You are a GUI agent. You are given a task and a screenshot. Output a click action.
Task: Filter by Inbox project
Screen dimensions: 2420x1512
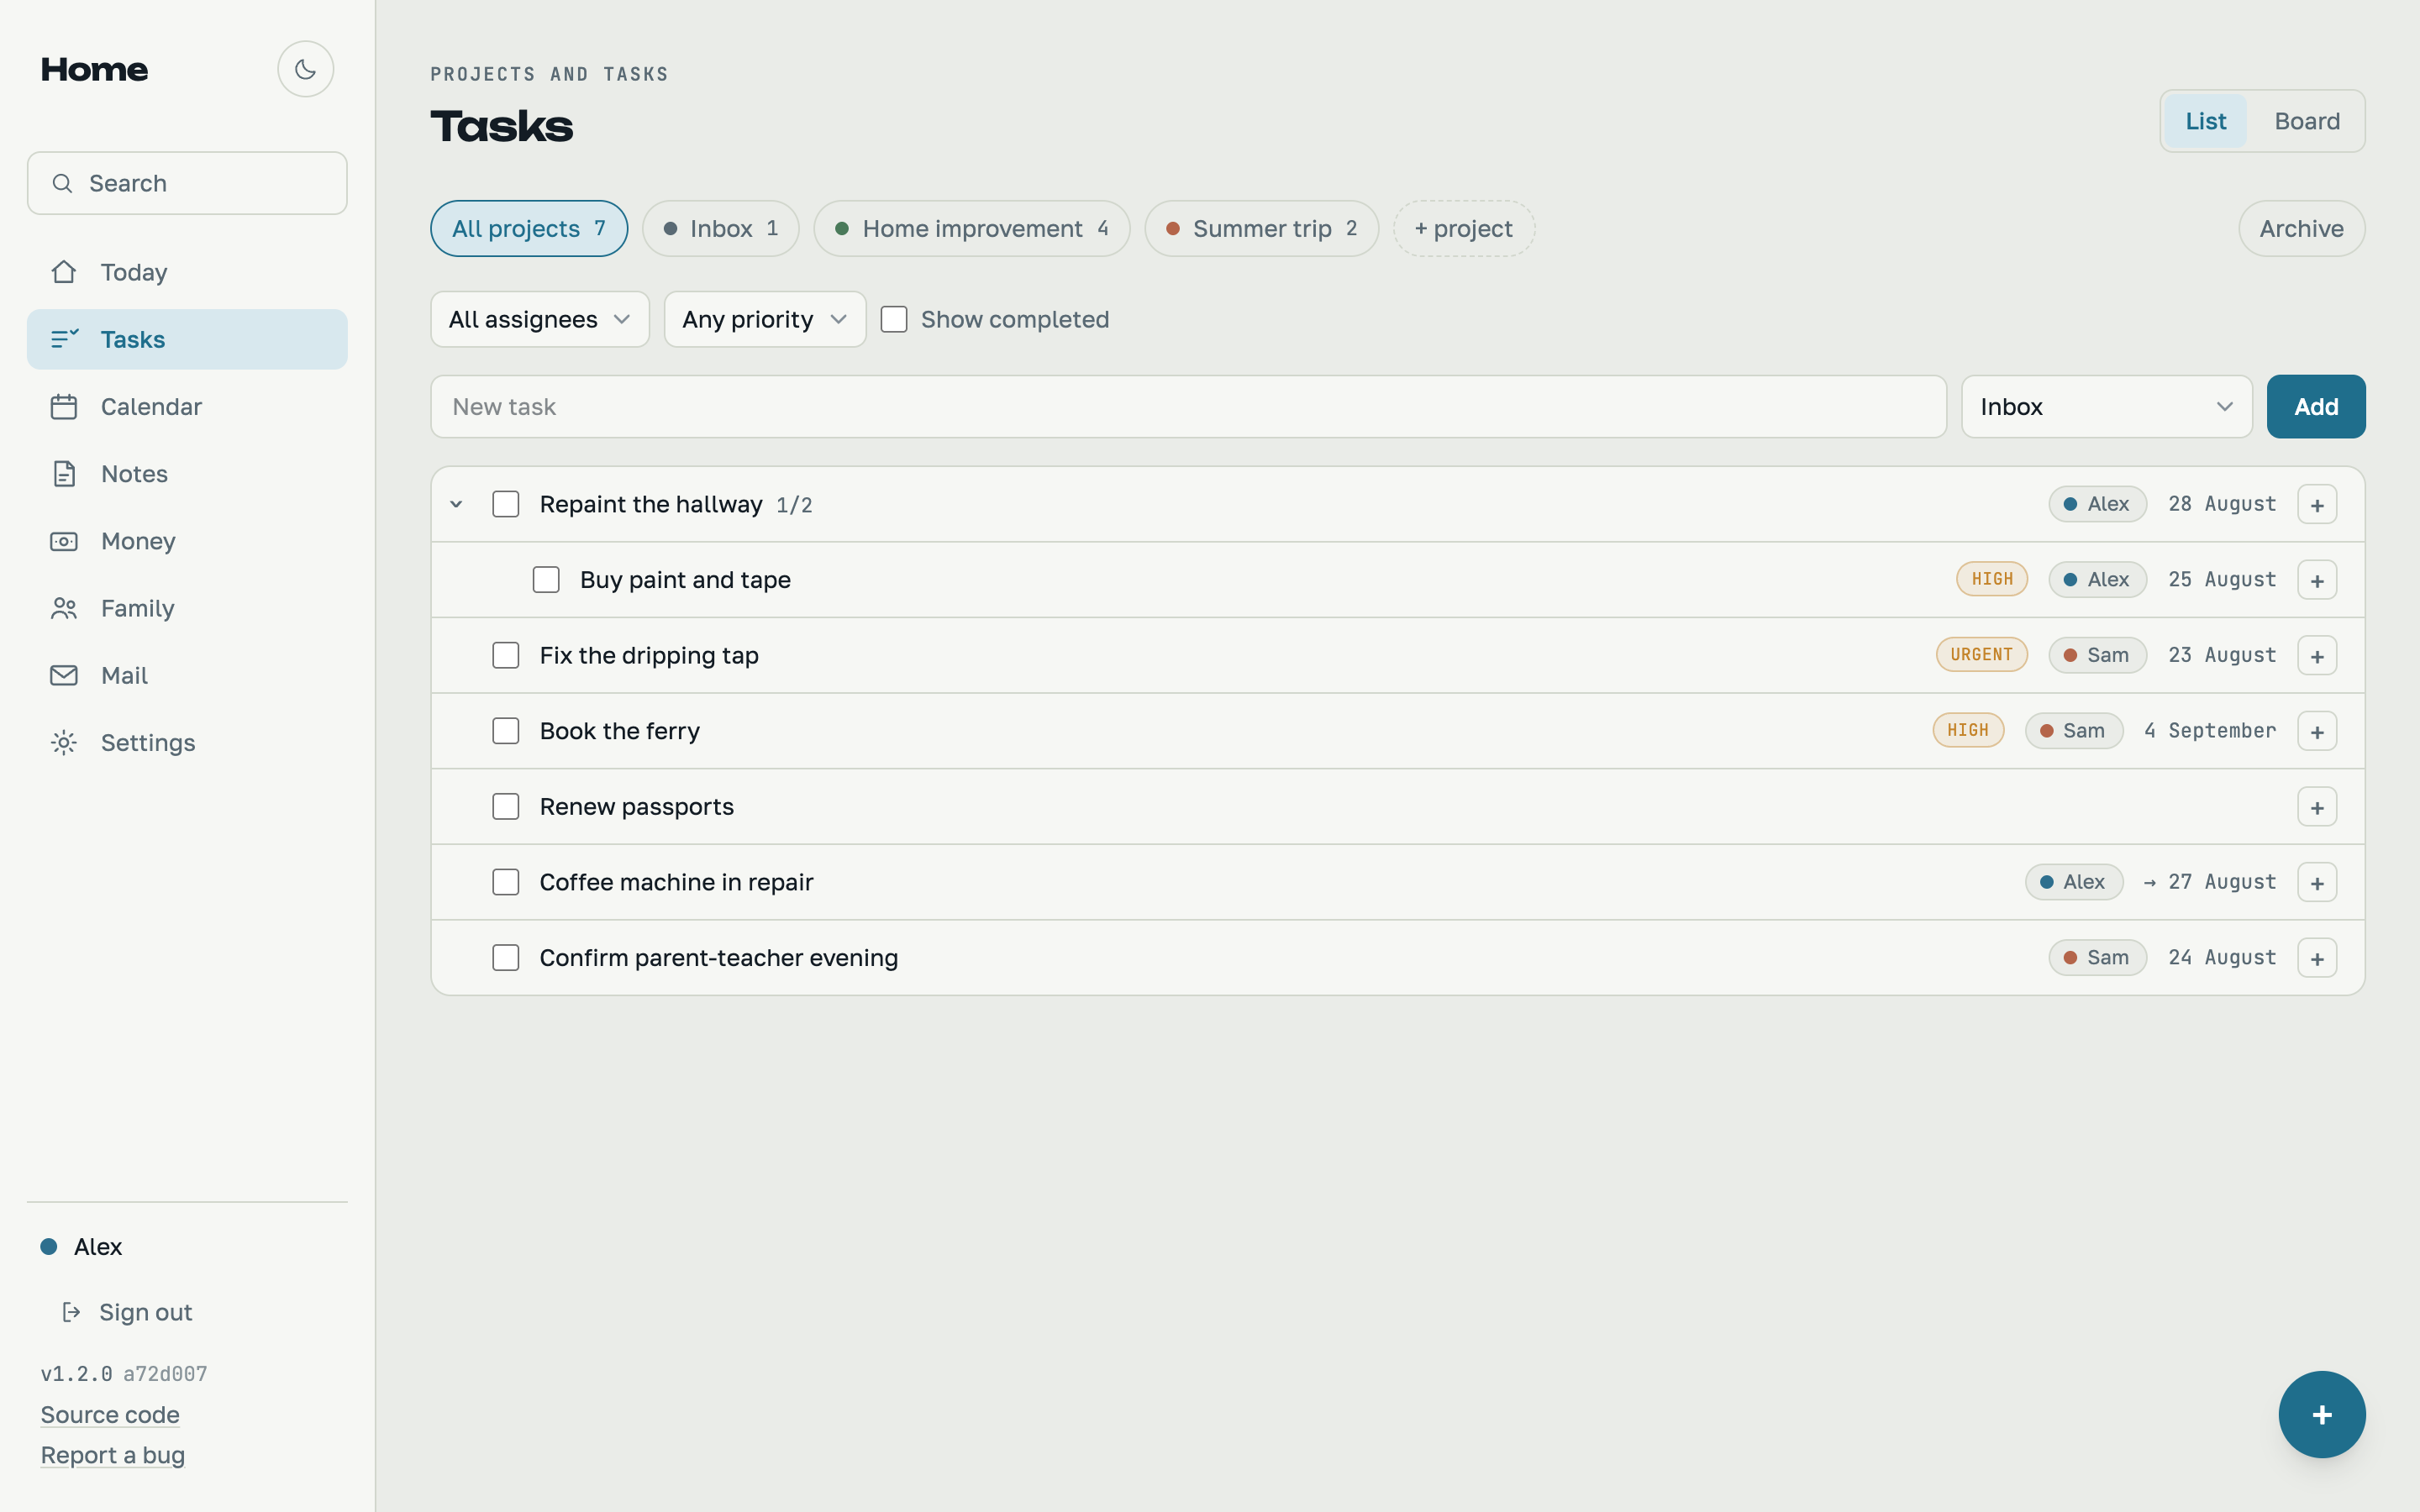(721, 228)
